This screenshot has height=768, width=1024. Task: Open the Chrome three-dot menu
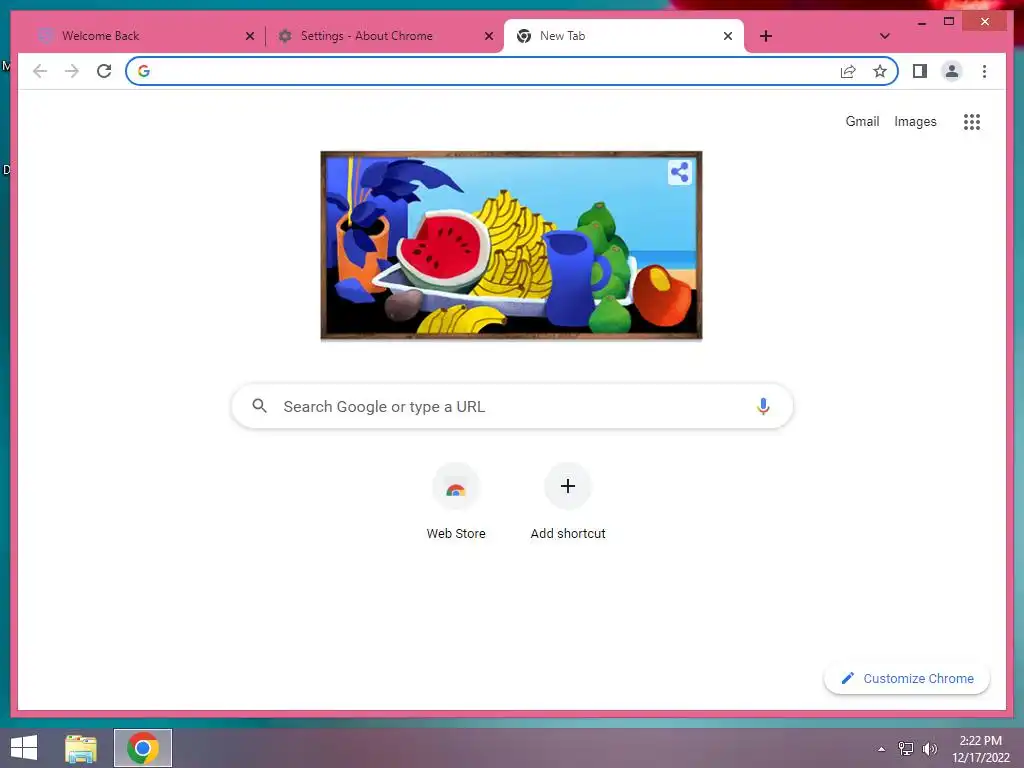[x=984, y=71]
